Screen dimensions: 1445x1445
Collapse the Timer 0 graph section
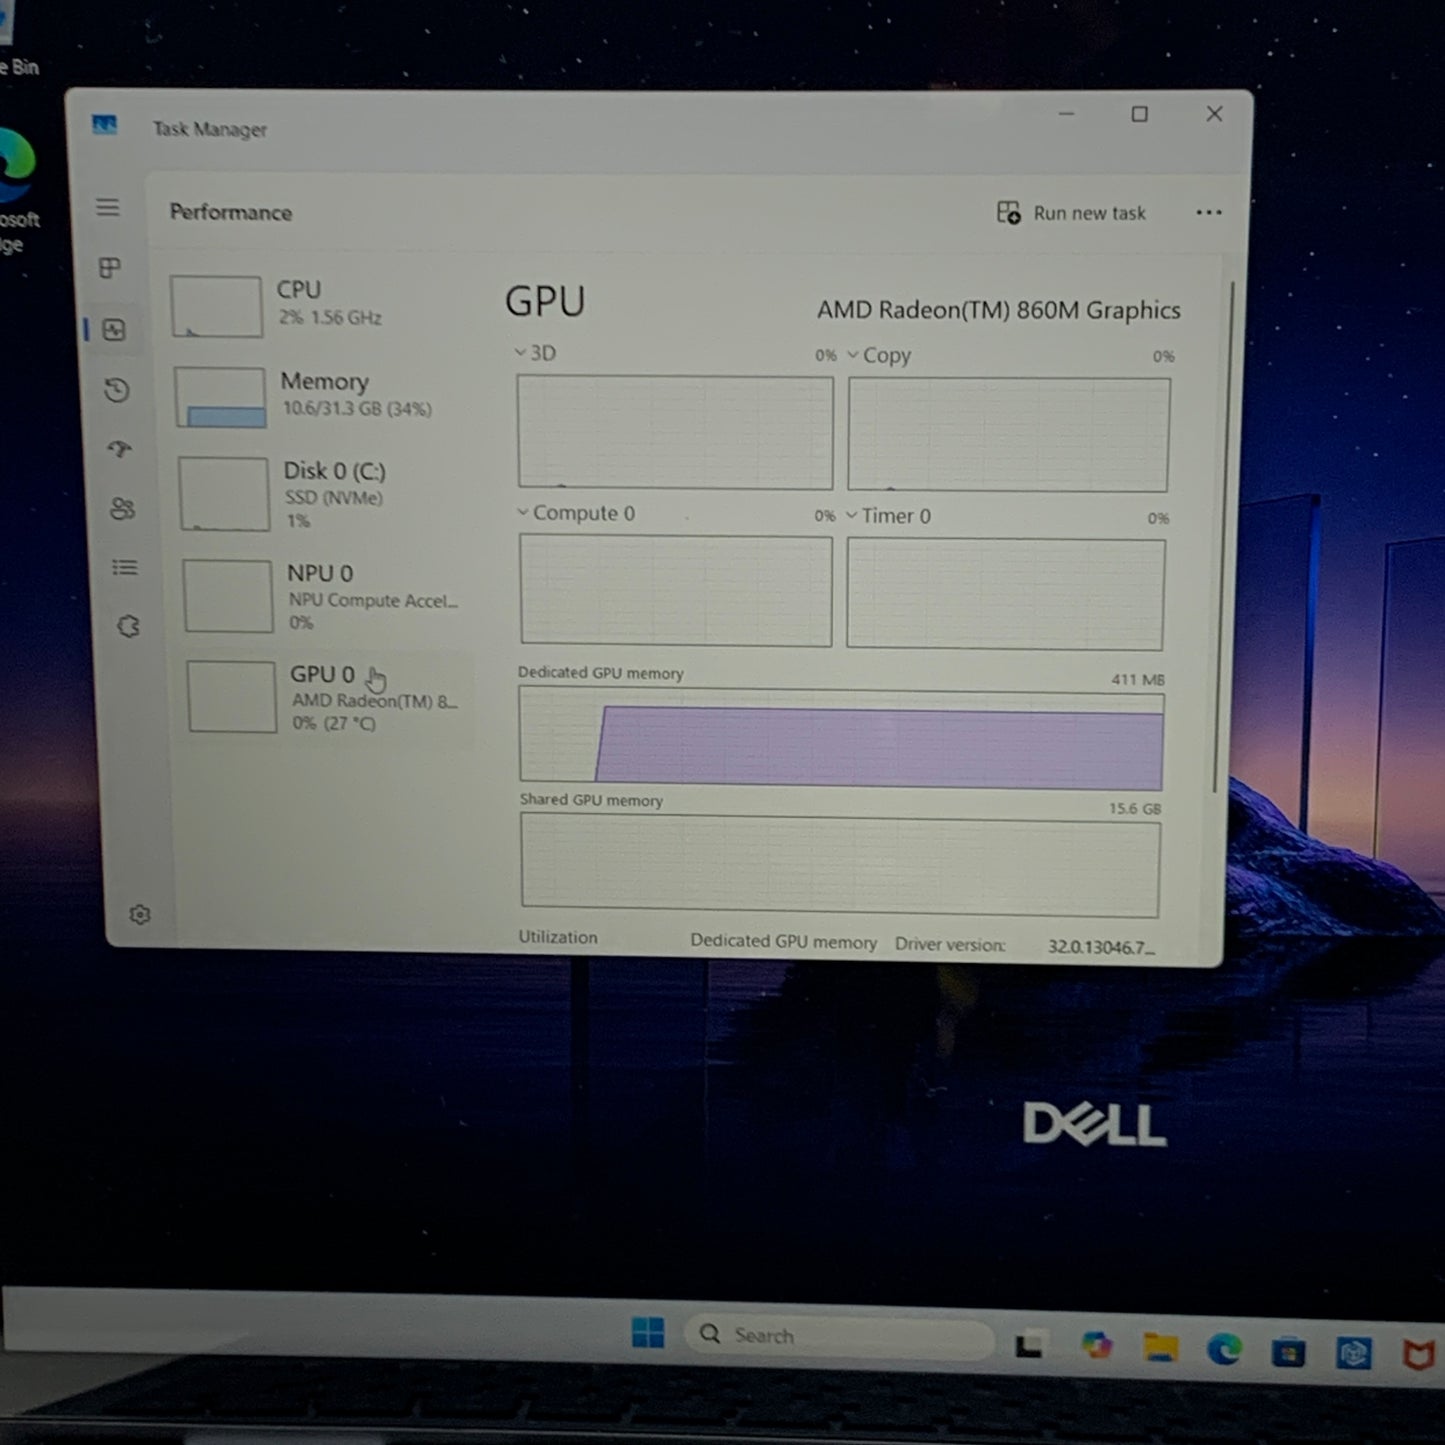(851, 516)
